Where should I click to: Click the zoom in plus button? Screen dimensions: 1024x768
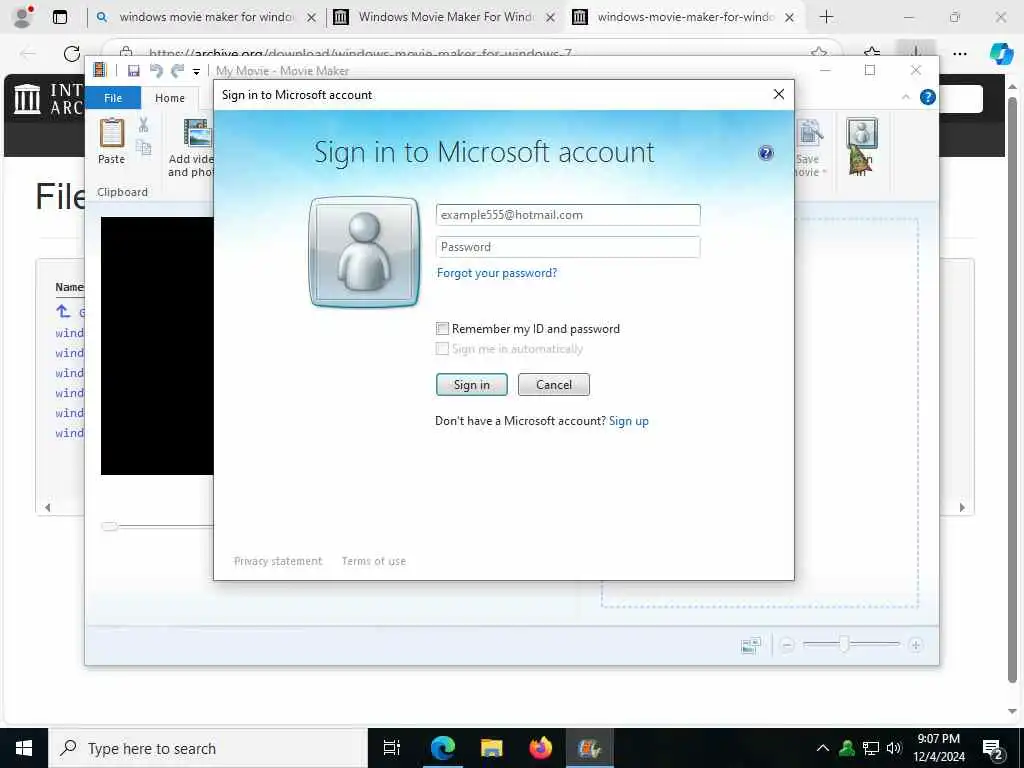[915, 645]
